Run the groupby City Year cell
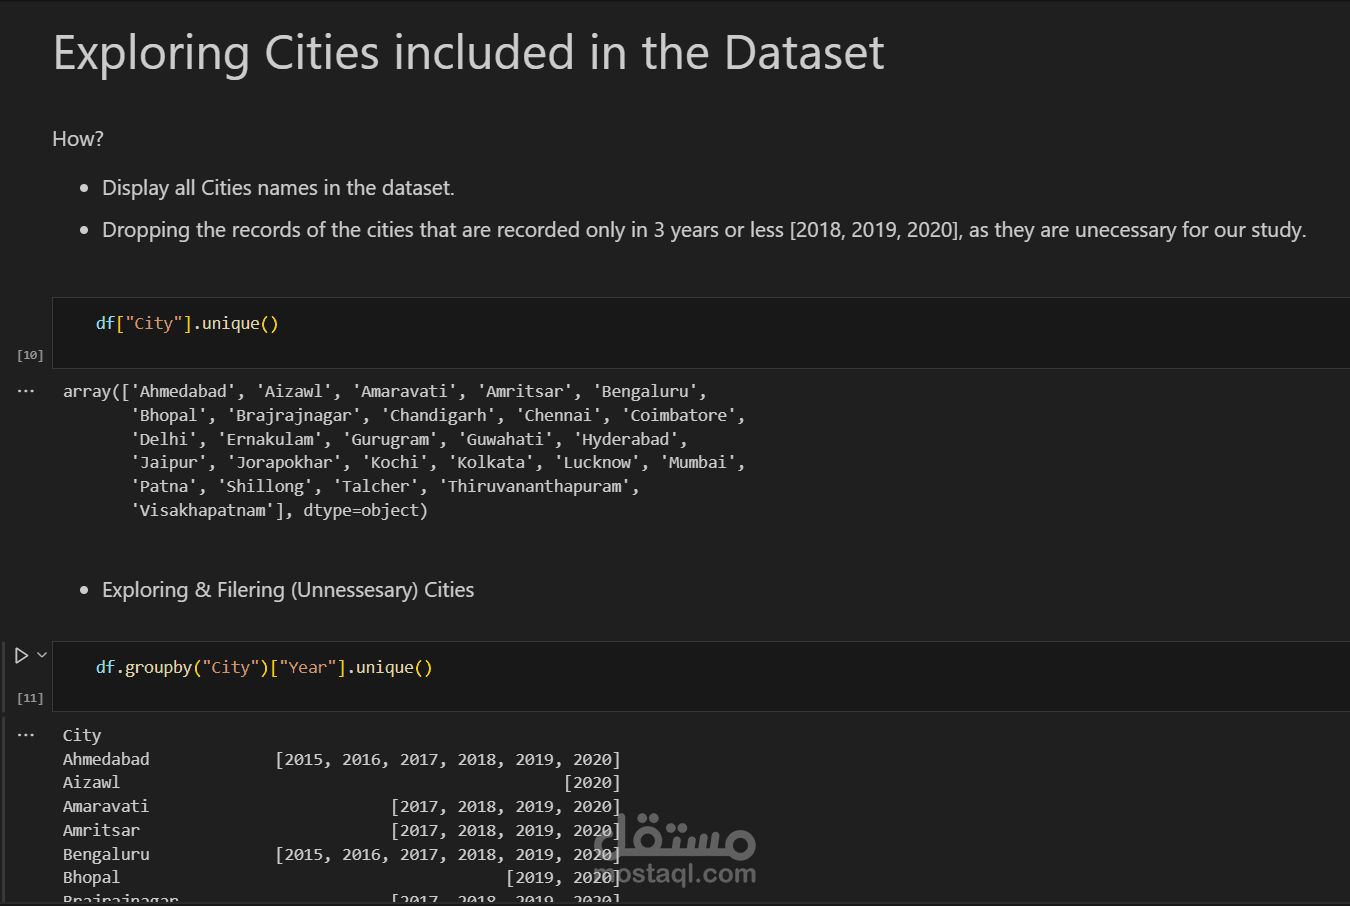Screen dimensions: 1350x906 21,656
